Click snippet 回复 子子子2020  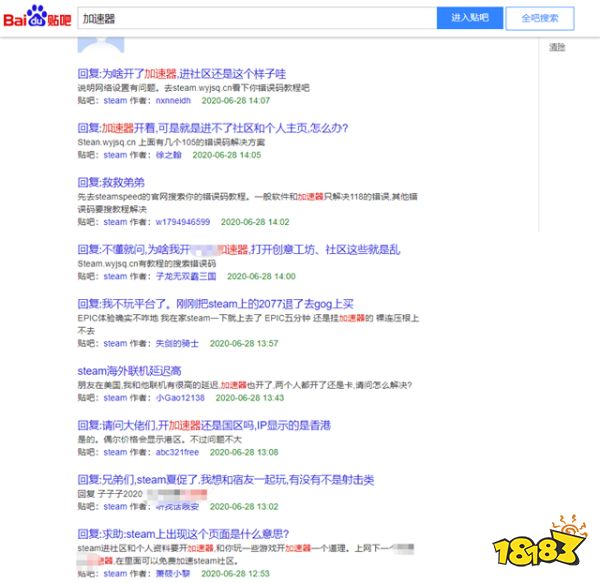[110, 493]
